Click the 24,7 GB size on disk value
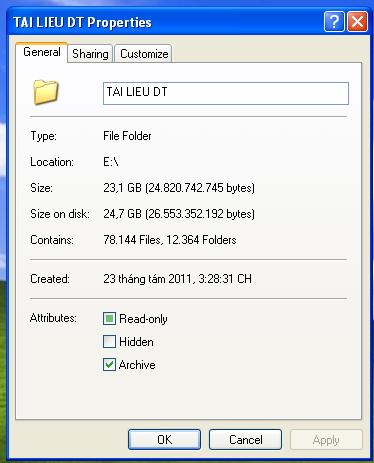374x463 pixels. 179,214
